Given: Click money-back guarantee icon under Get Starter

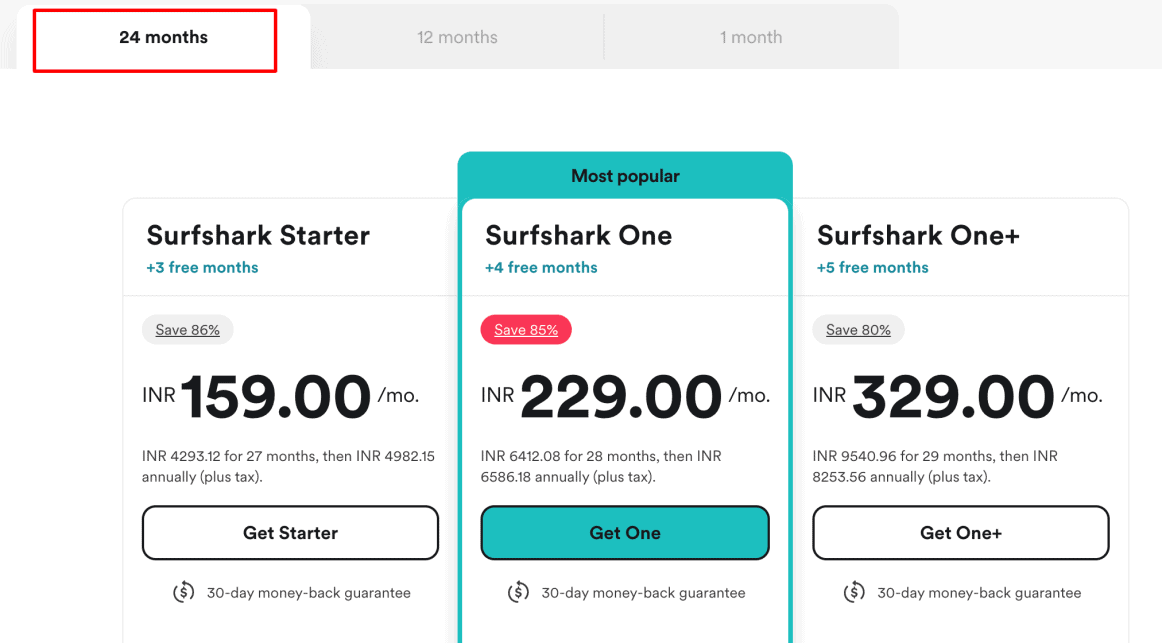Looking at the screenshot, I should (183, 593).
